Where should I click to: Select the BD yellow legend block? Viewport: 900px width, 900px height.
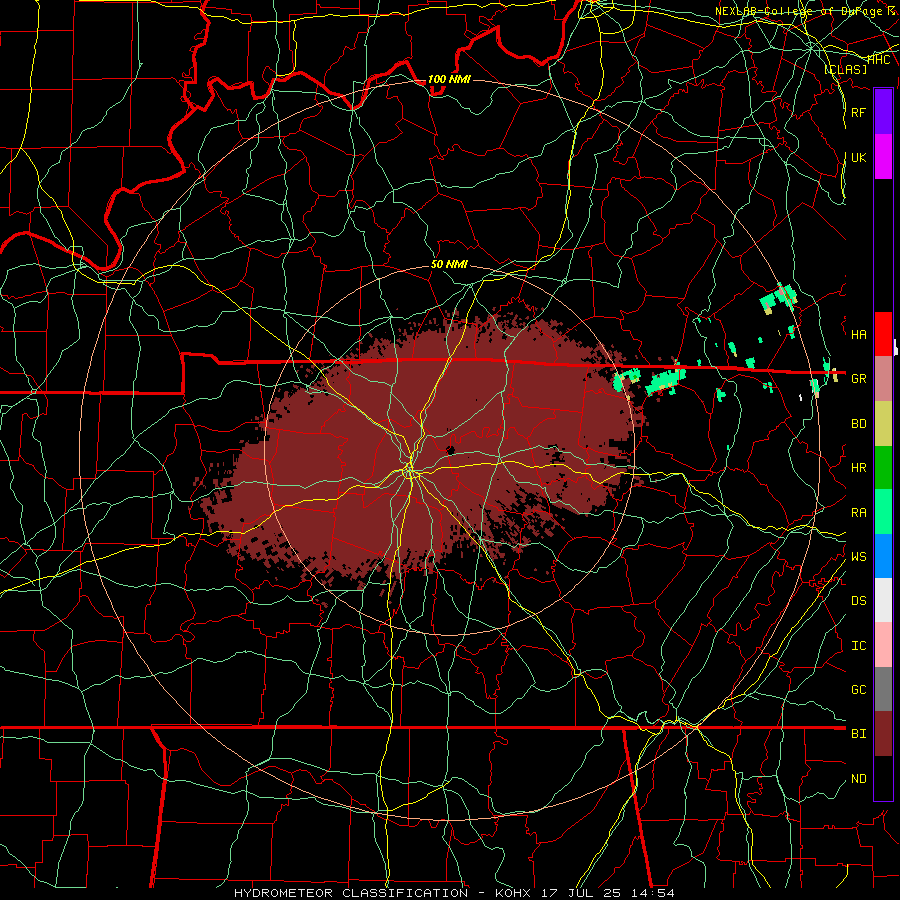pos(883,424)
